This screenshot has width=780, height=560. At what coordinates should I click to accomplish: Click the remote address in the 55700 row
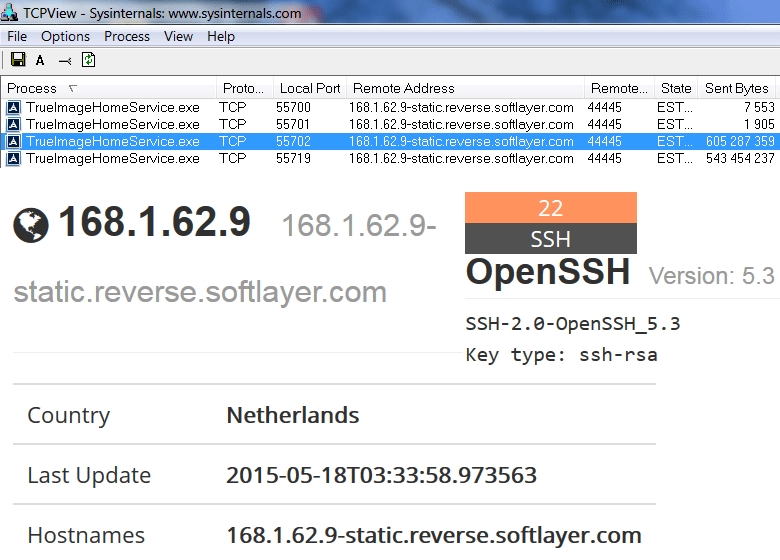(461, 107)
